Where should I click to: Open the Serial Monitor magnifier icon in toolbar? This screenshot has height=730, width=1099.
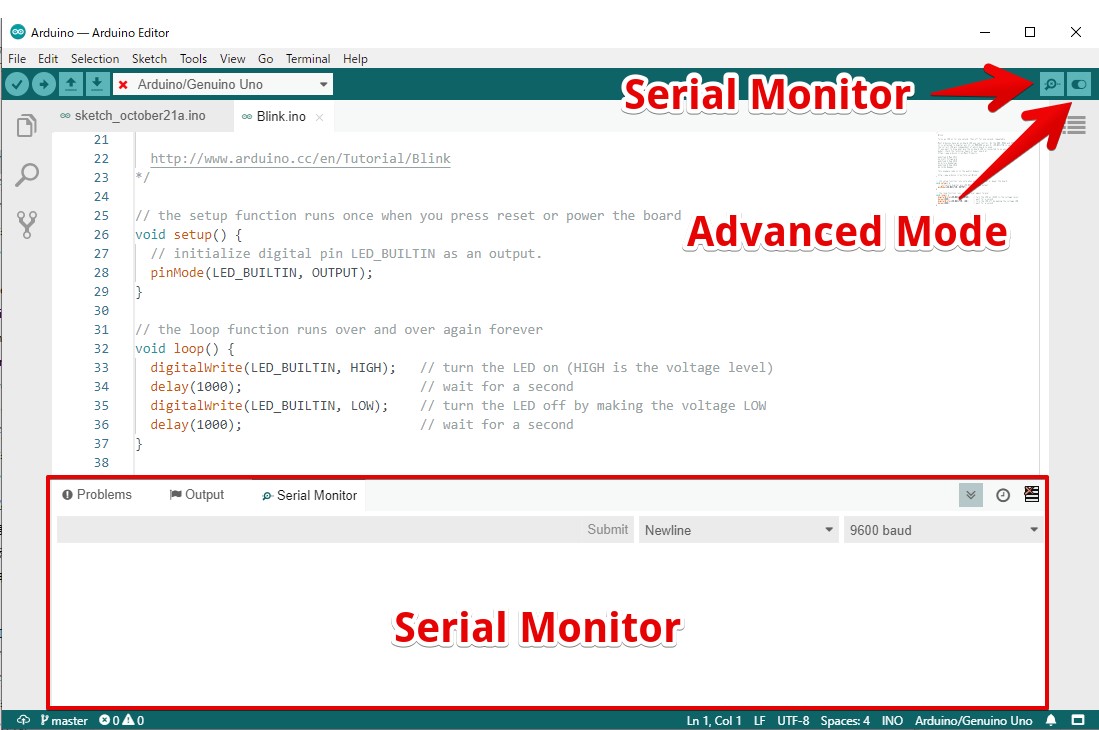tap(1051, 85)
